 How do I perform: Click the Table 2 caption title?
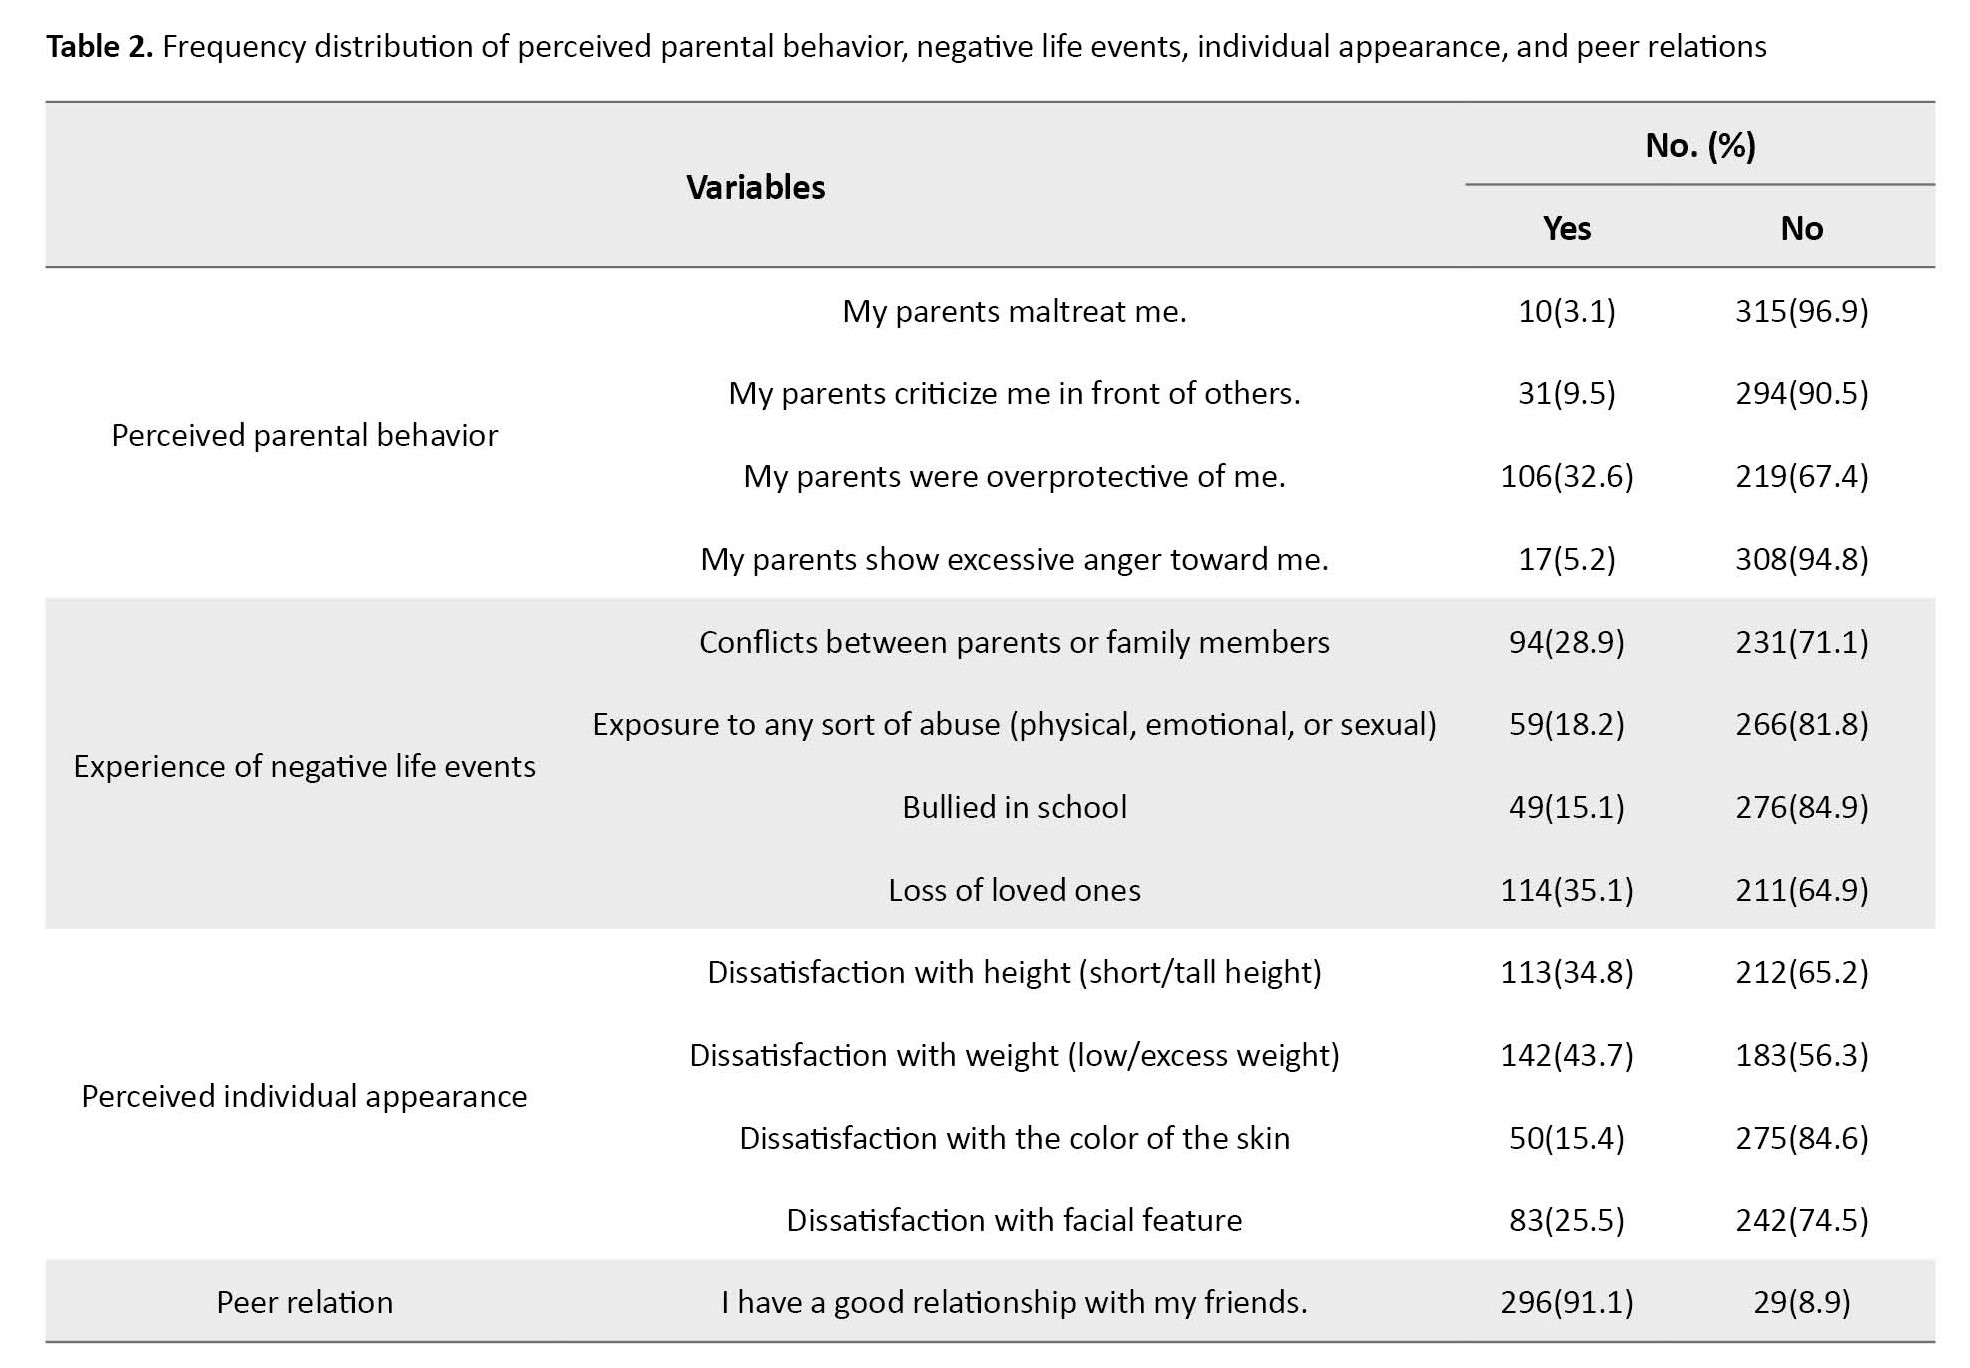pos(906,47)
